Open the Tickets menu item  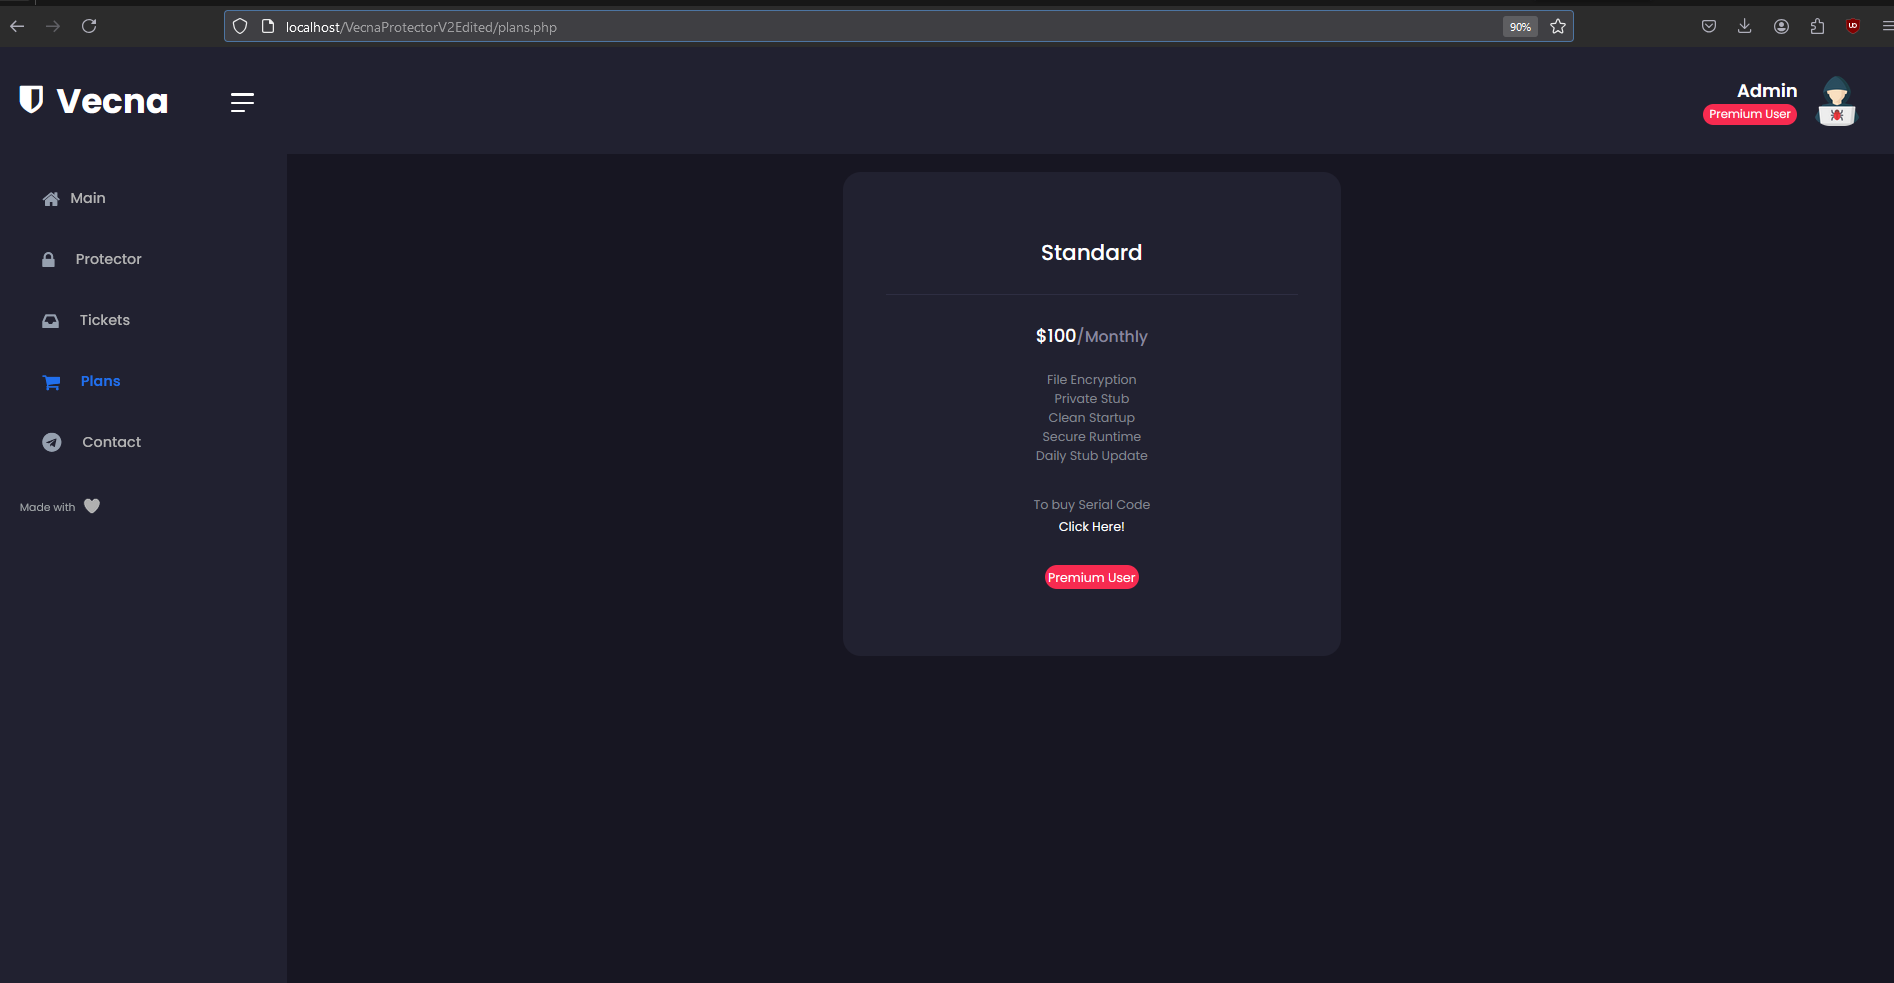tap(105, 320)
